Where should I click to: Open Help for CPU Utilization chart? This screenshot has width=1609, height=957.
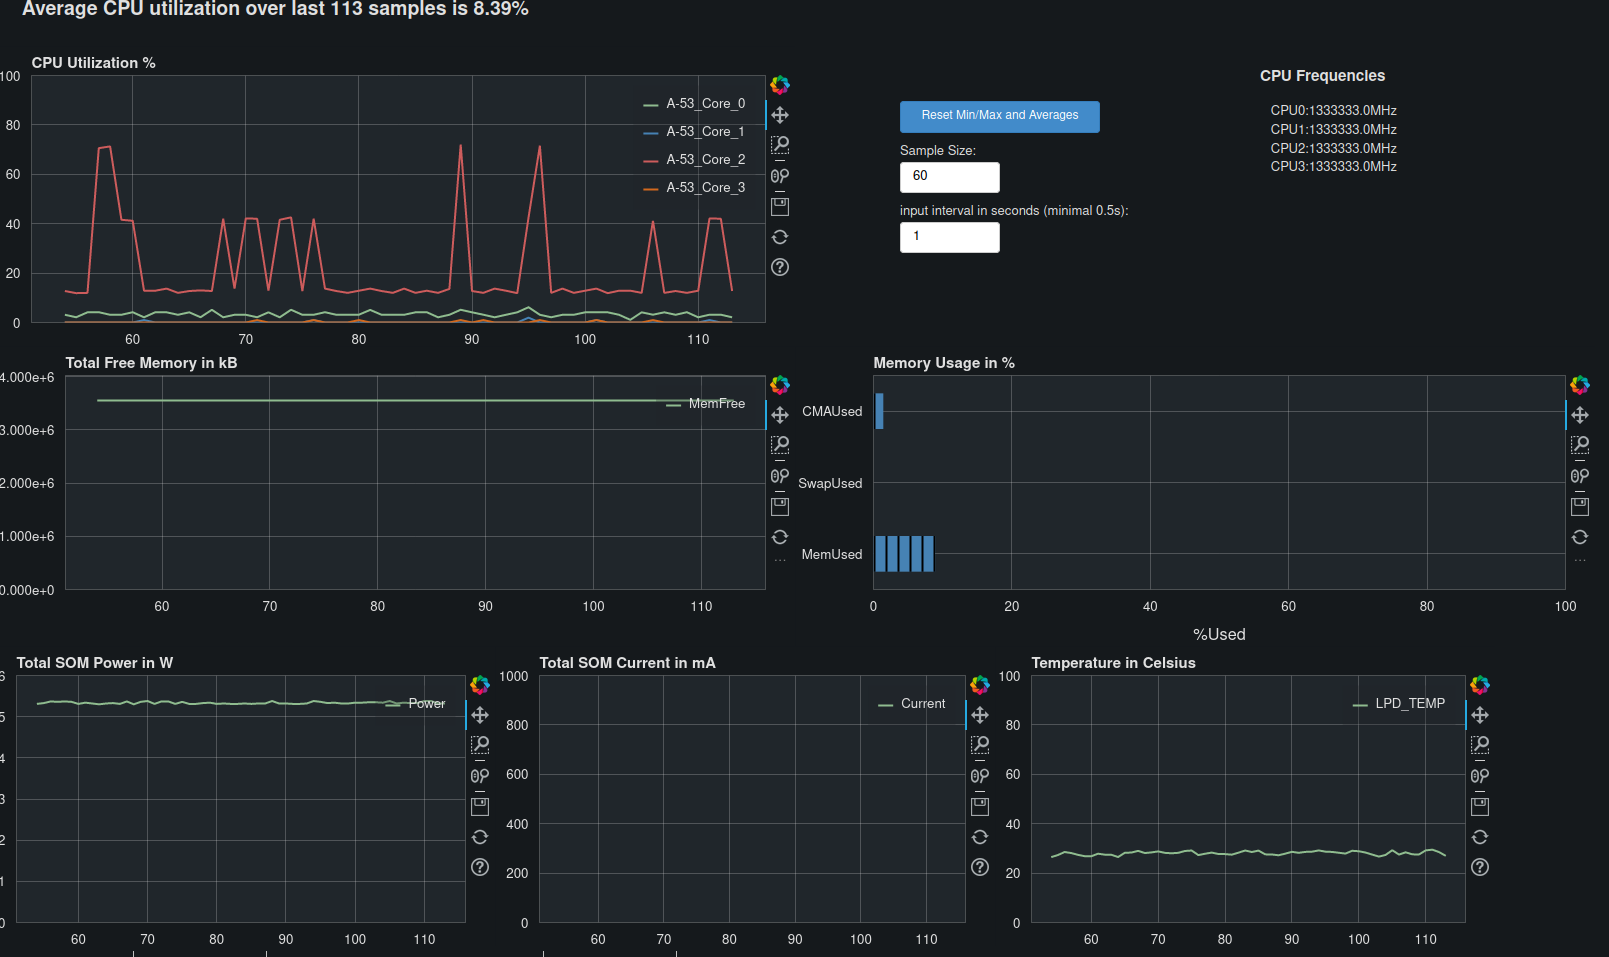tap(780, 267)
